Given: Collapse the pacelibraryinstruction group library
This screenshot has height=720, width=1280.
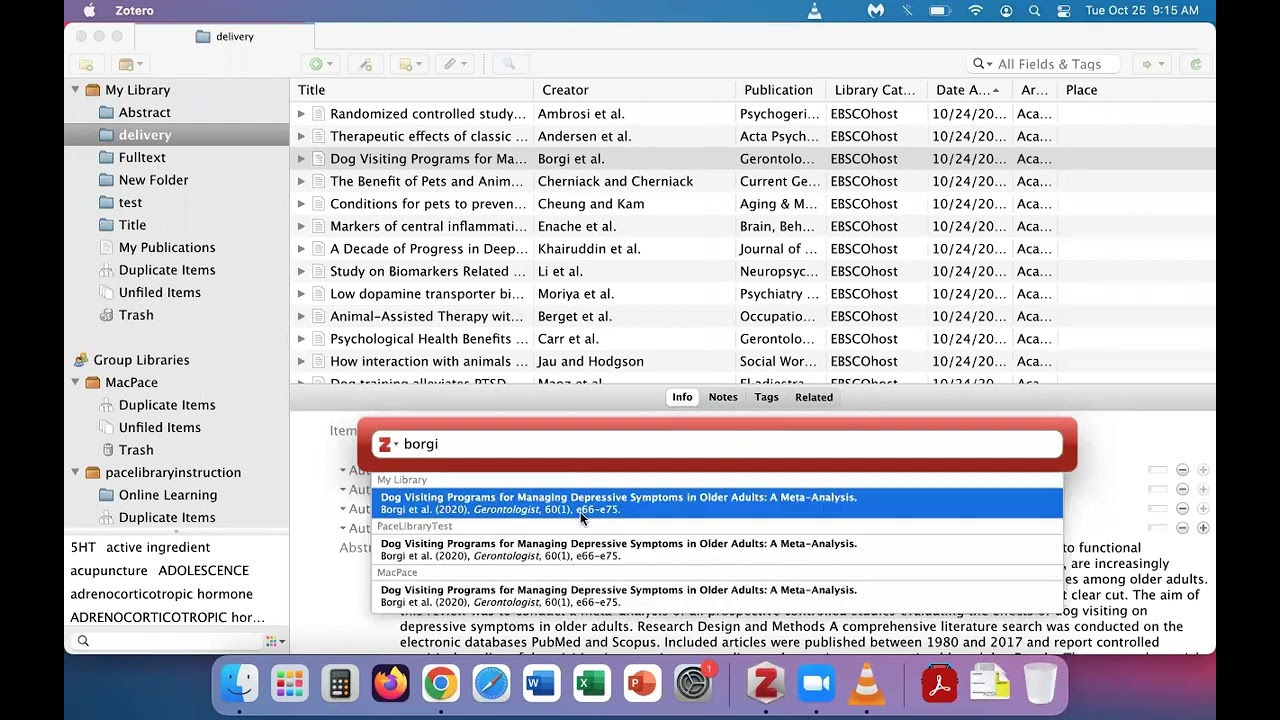Looking at the screenshot, I should tap(75, 472).
